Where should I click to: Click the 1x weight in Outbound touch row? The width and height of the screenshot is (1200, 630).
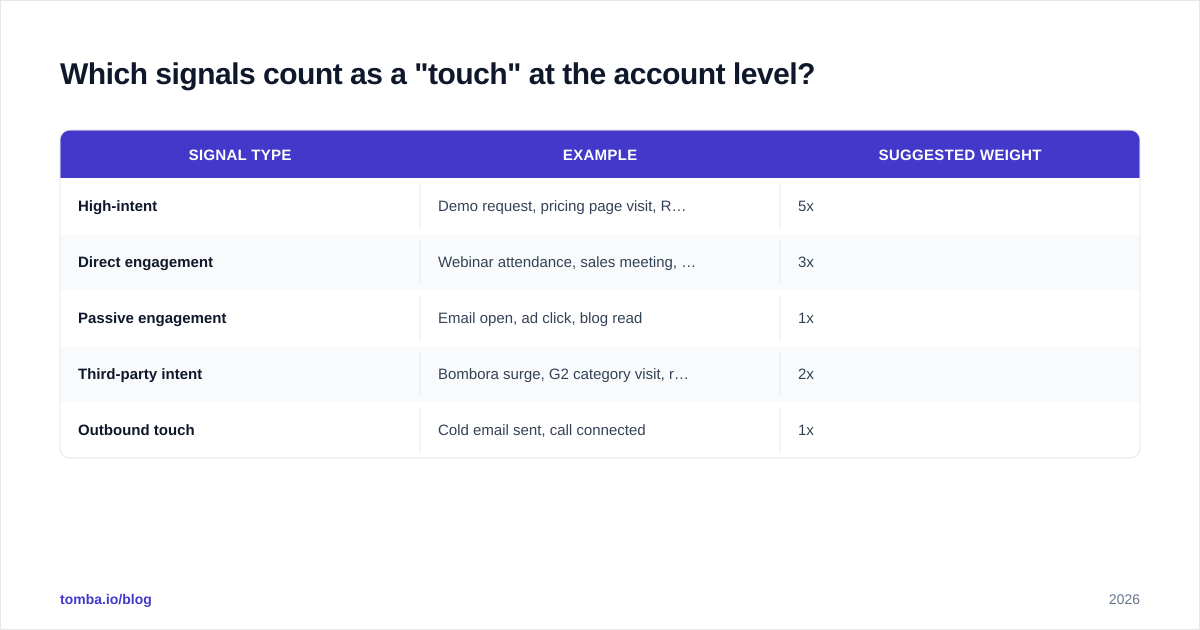point(806,430)
